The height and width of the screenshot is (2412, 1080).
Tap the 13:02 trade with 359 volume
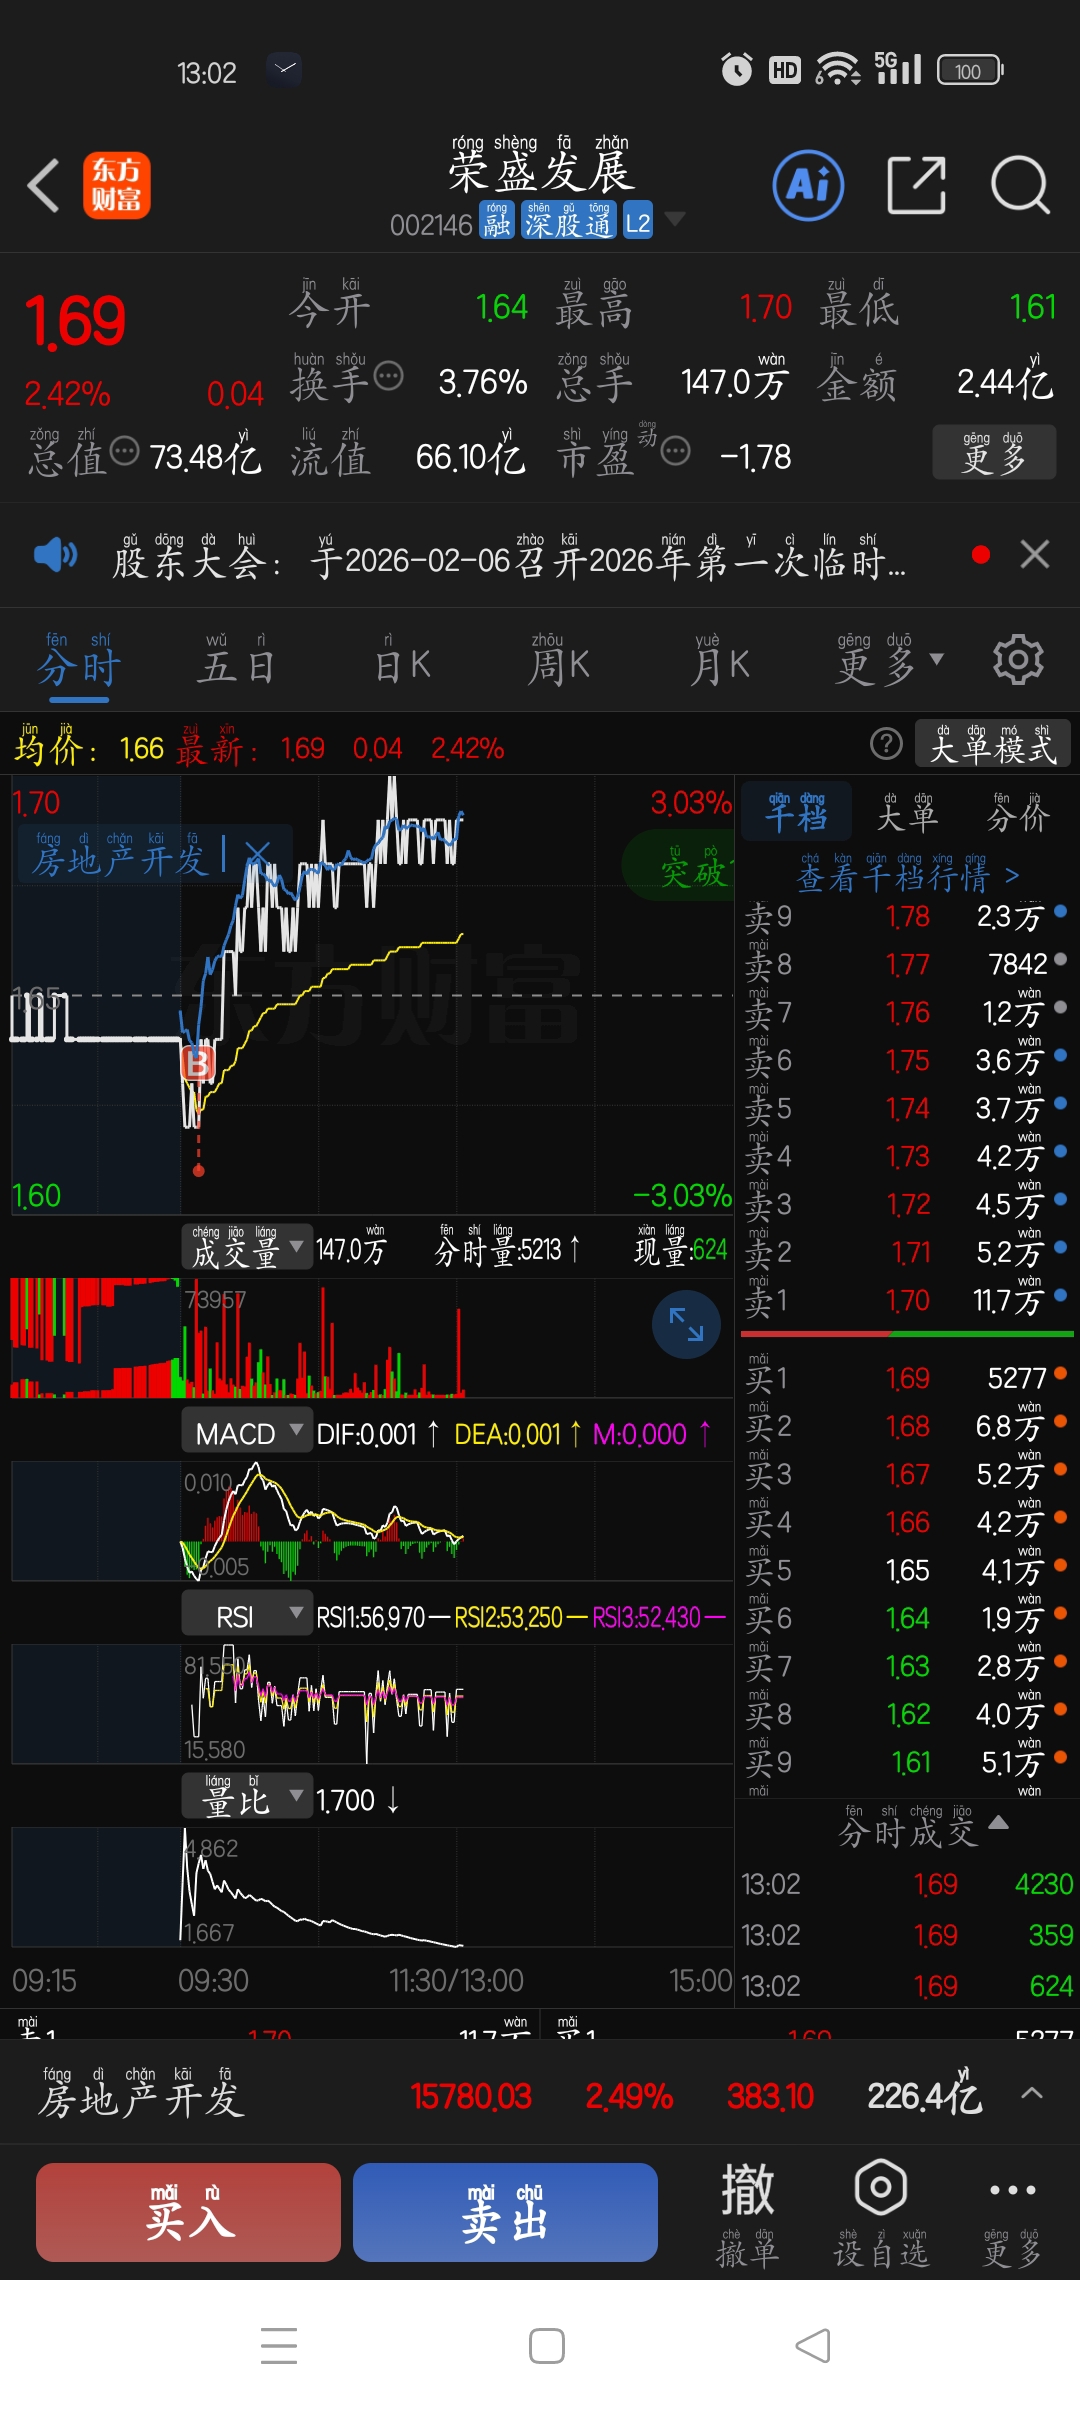(x=907, y=1935)
